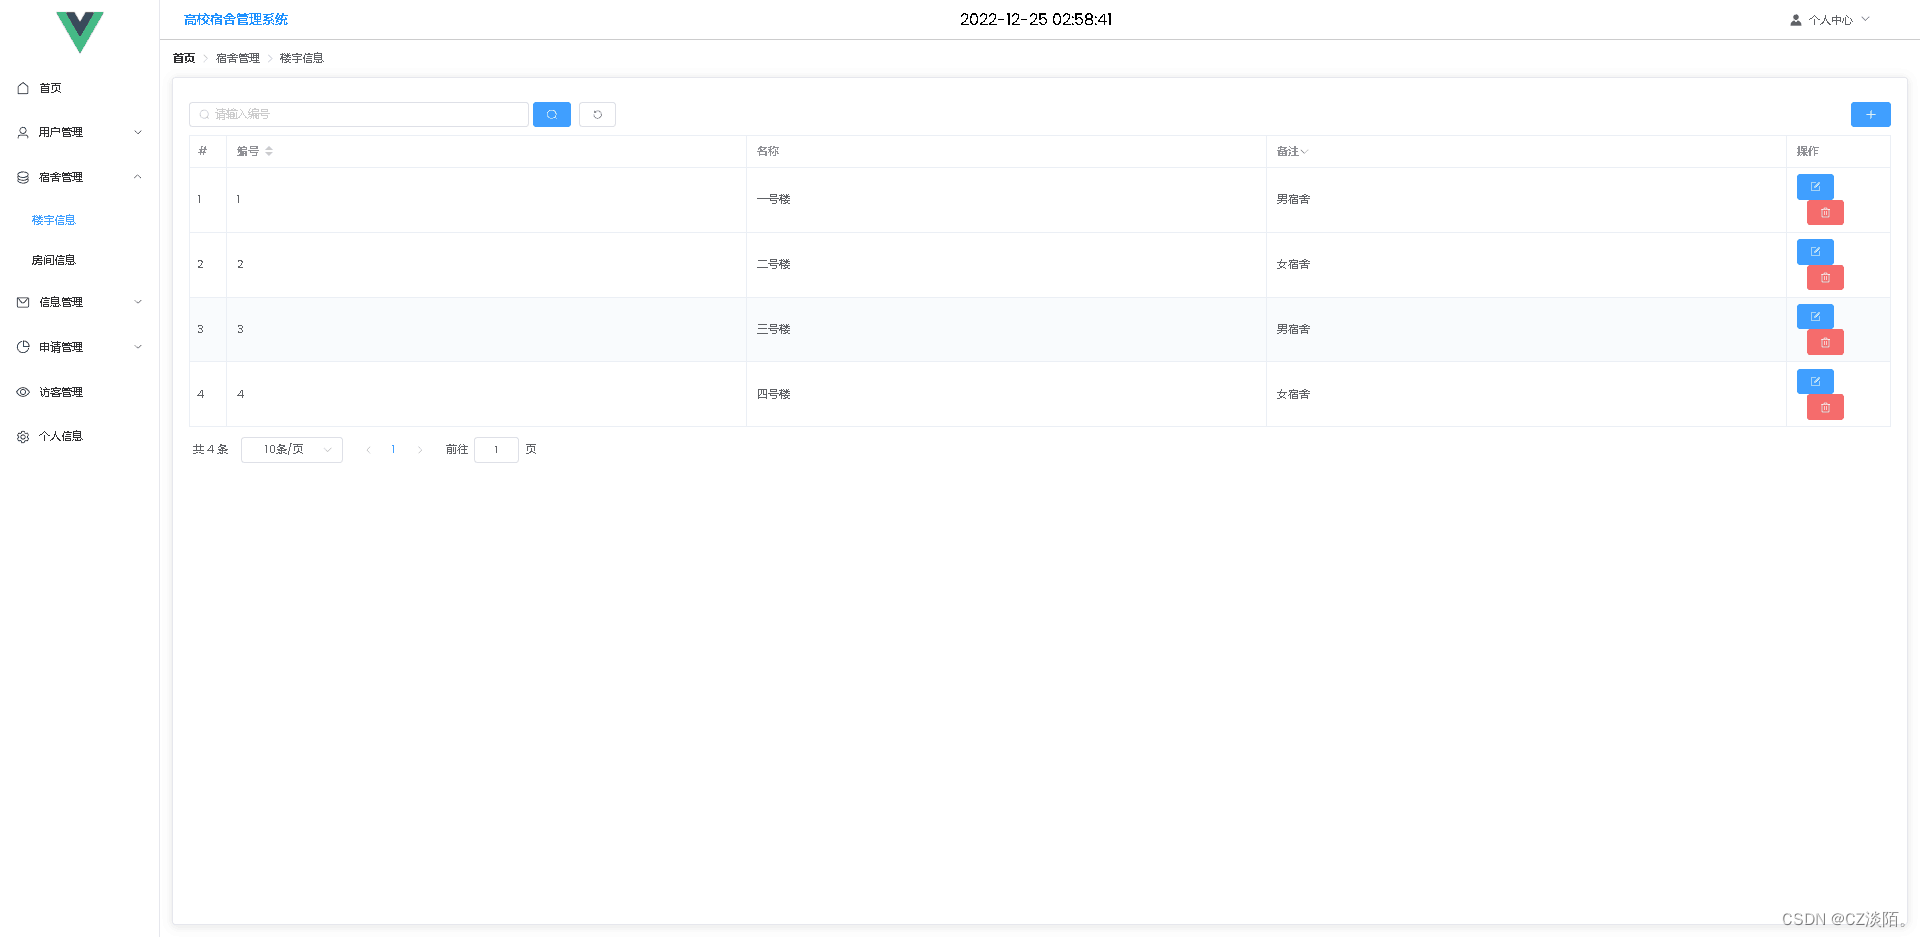The image size is (1920, 937).
Task: Click the next page arrow
Action: [x=420, y=450]
